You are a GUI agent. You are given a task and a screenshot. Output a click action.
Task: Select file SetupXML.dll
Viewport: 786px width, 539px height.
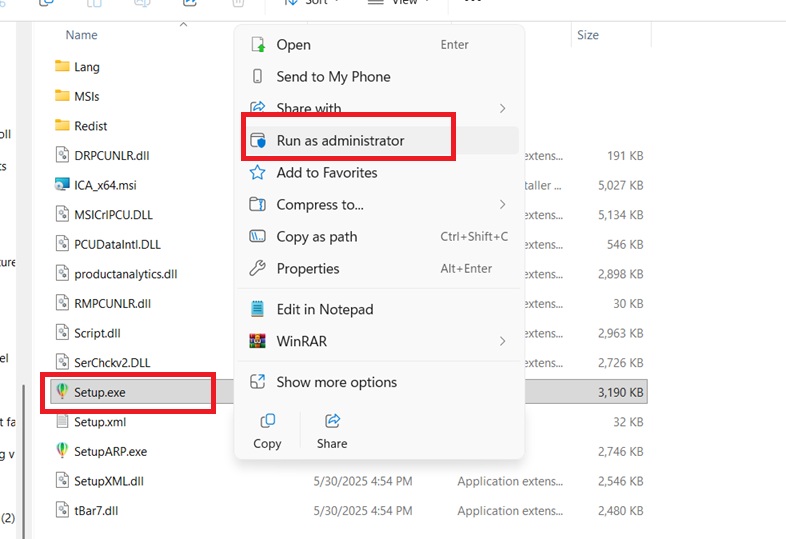coord(109,481)
